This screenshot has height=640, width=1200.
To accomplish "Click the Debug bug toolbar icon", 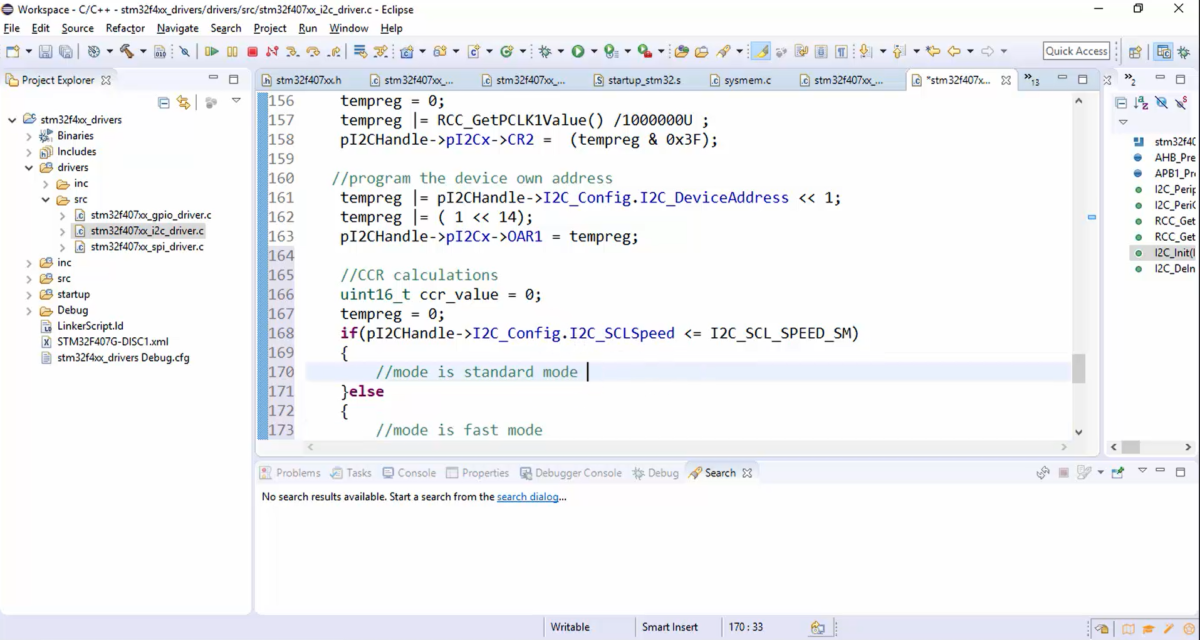I will 545,51.
